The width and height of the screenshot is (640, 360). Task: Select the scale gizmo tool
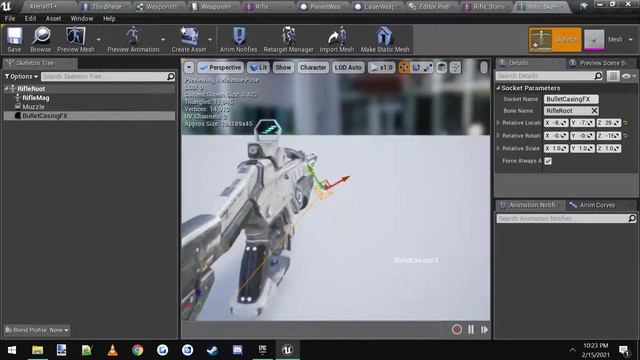coord(427,68)
